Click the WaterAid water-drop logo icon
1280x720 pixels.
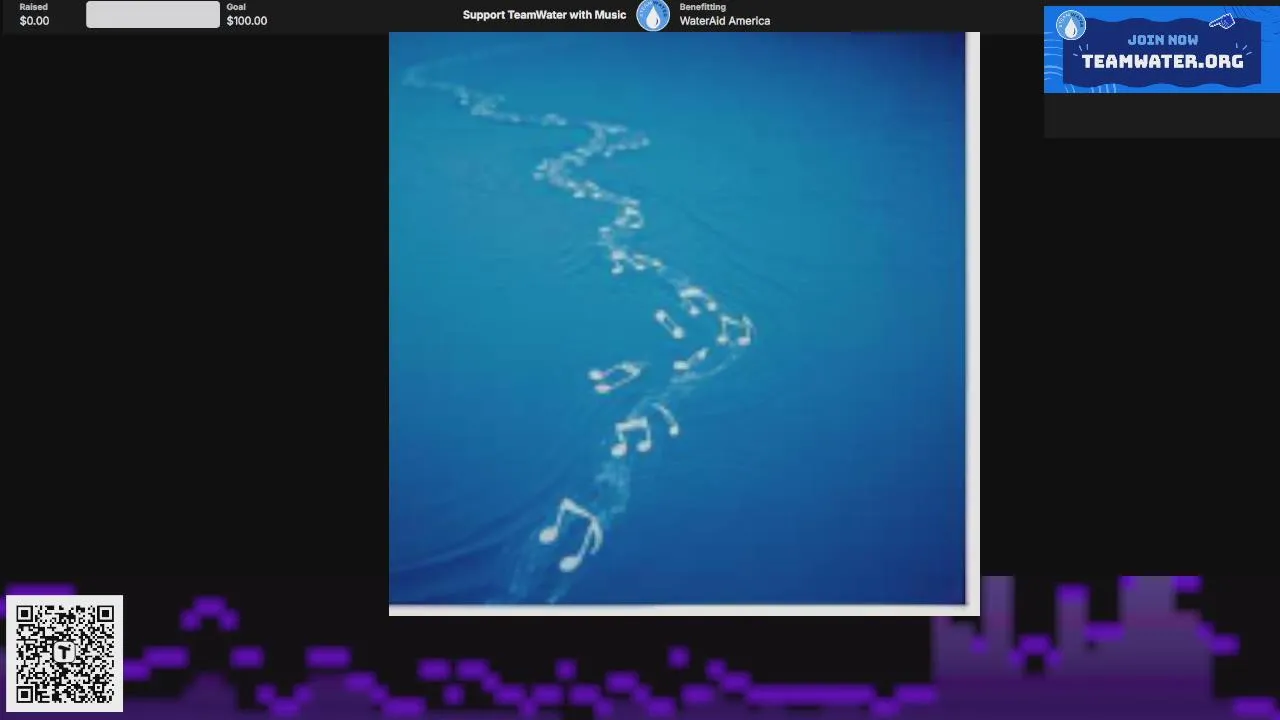(x=653, y=15)
